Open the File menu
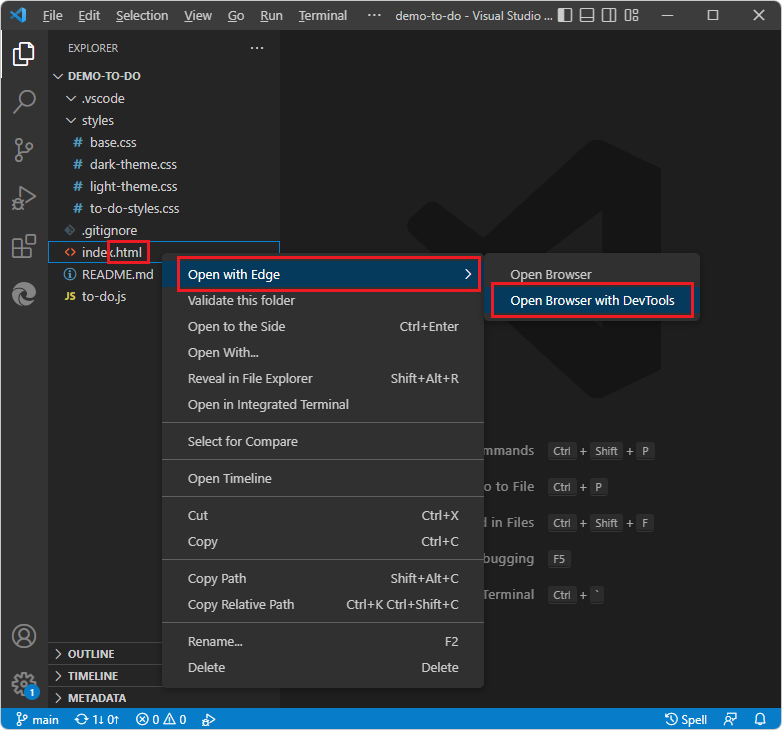 [52, 15]
